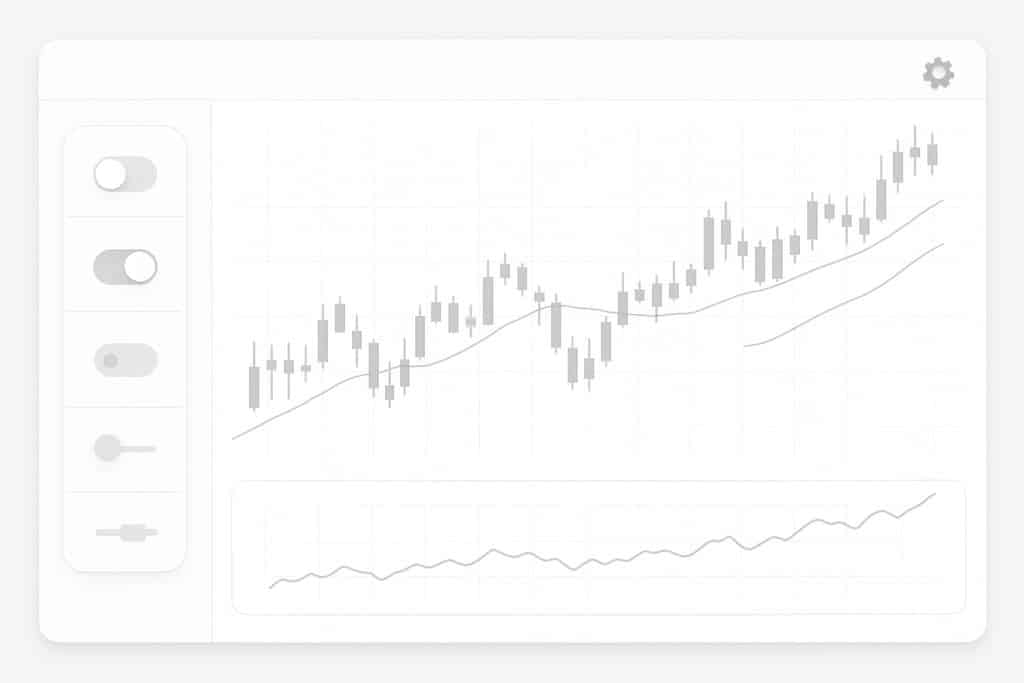Toggle the dimmed third switch with small dot
Screen dimensions: 1024x683
point(125,360)
